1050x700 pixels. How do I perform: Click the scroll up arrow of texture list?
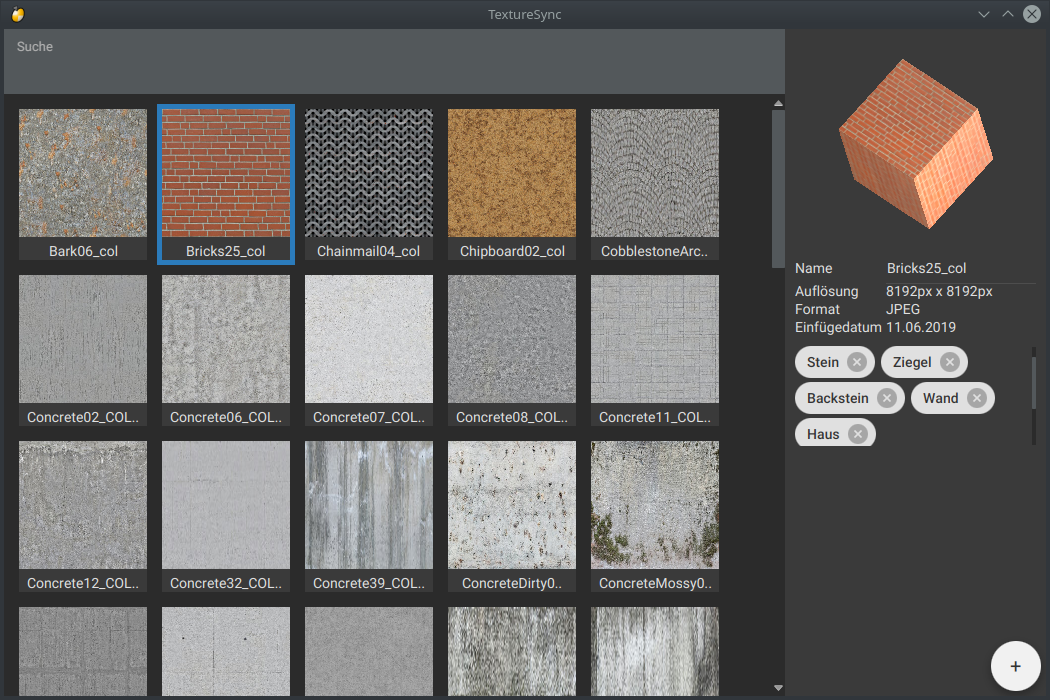[x=778, y=103]
